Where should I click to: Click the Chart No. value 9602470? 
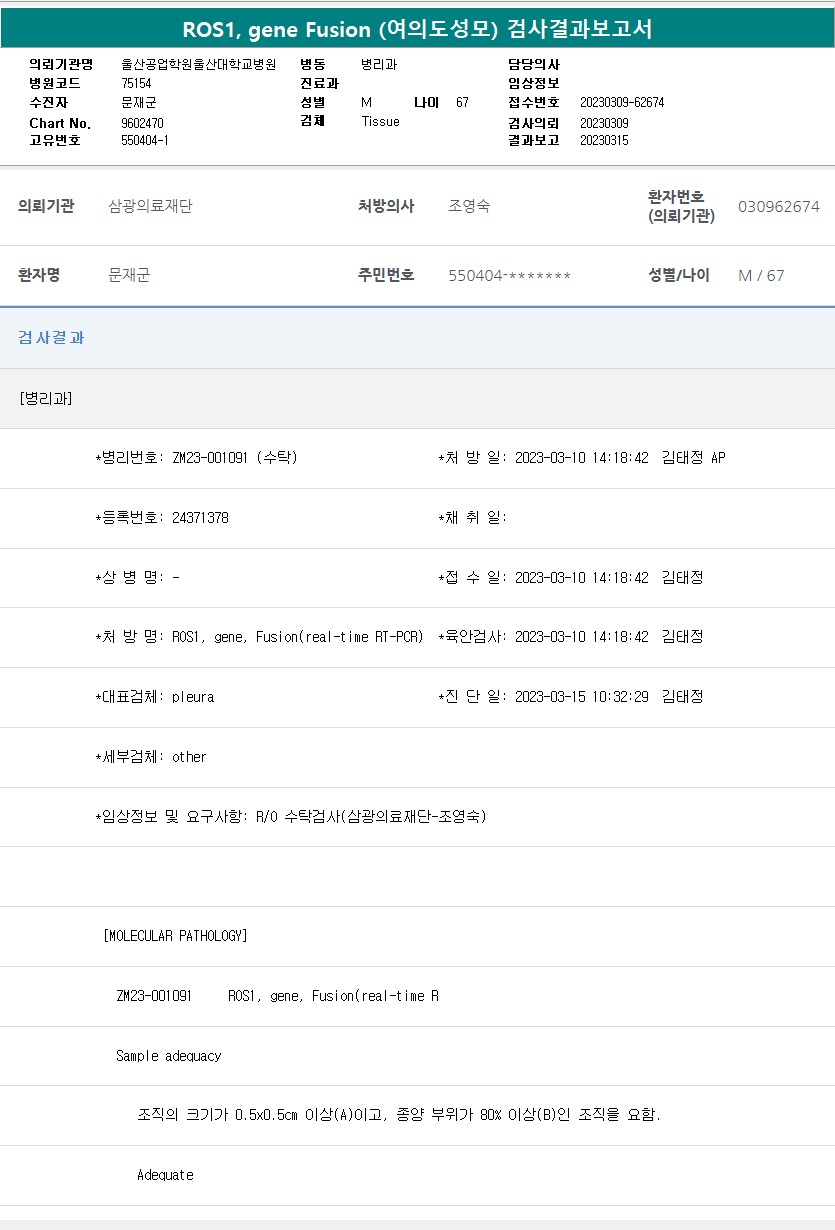click(142, 122)
